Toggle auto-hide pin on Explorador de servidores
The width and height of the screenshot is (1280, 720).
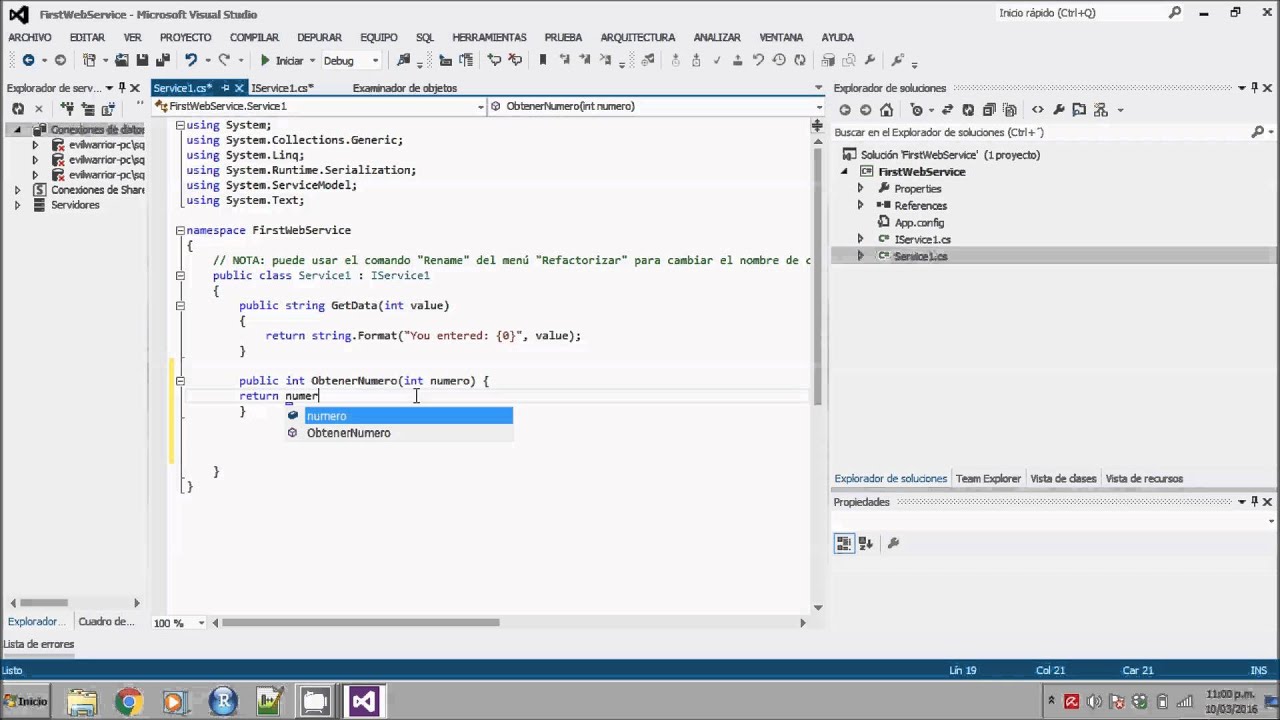122,88
